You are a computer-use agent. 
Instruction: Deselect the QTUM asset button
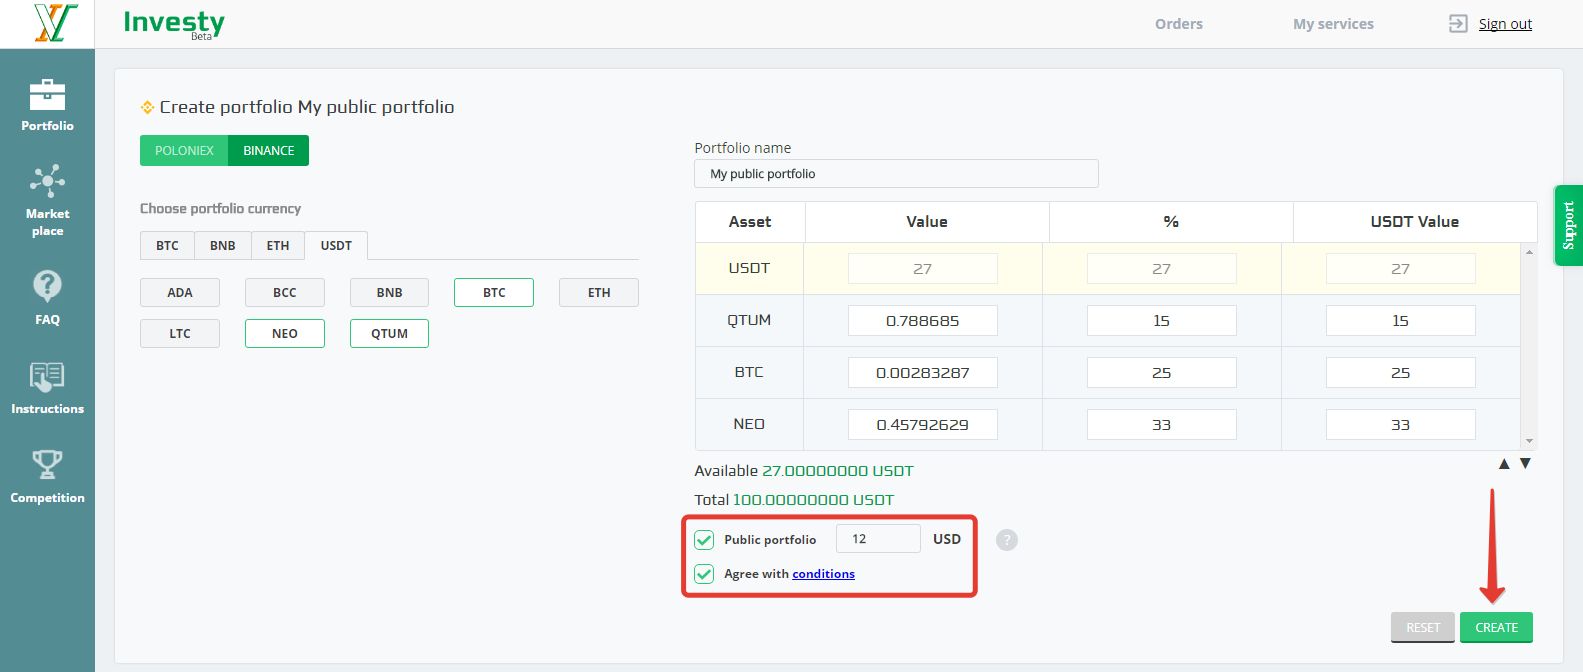390,334
